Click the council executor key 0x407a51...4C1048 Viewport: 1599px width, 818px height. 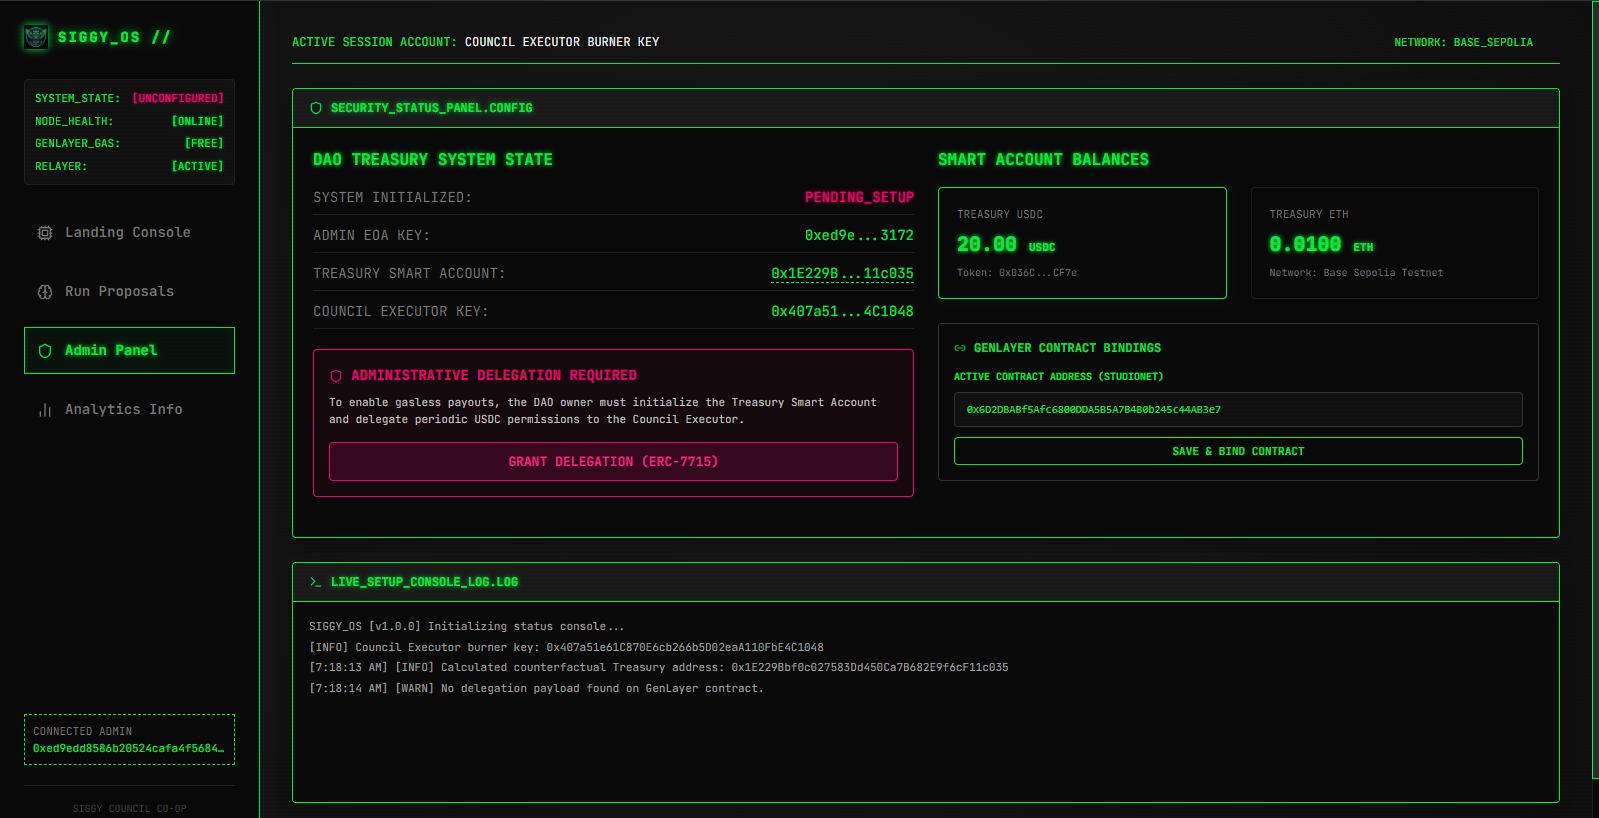(842, 312)
